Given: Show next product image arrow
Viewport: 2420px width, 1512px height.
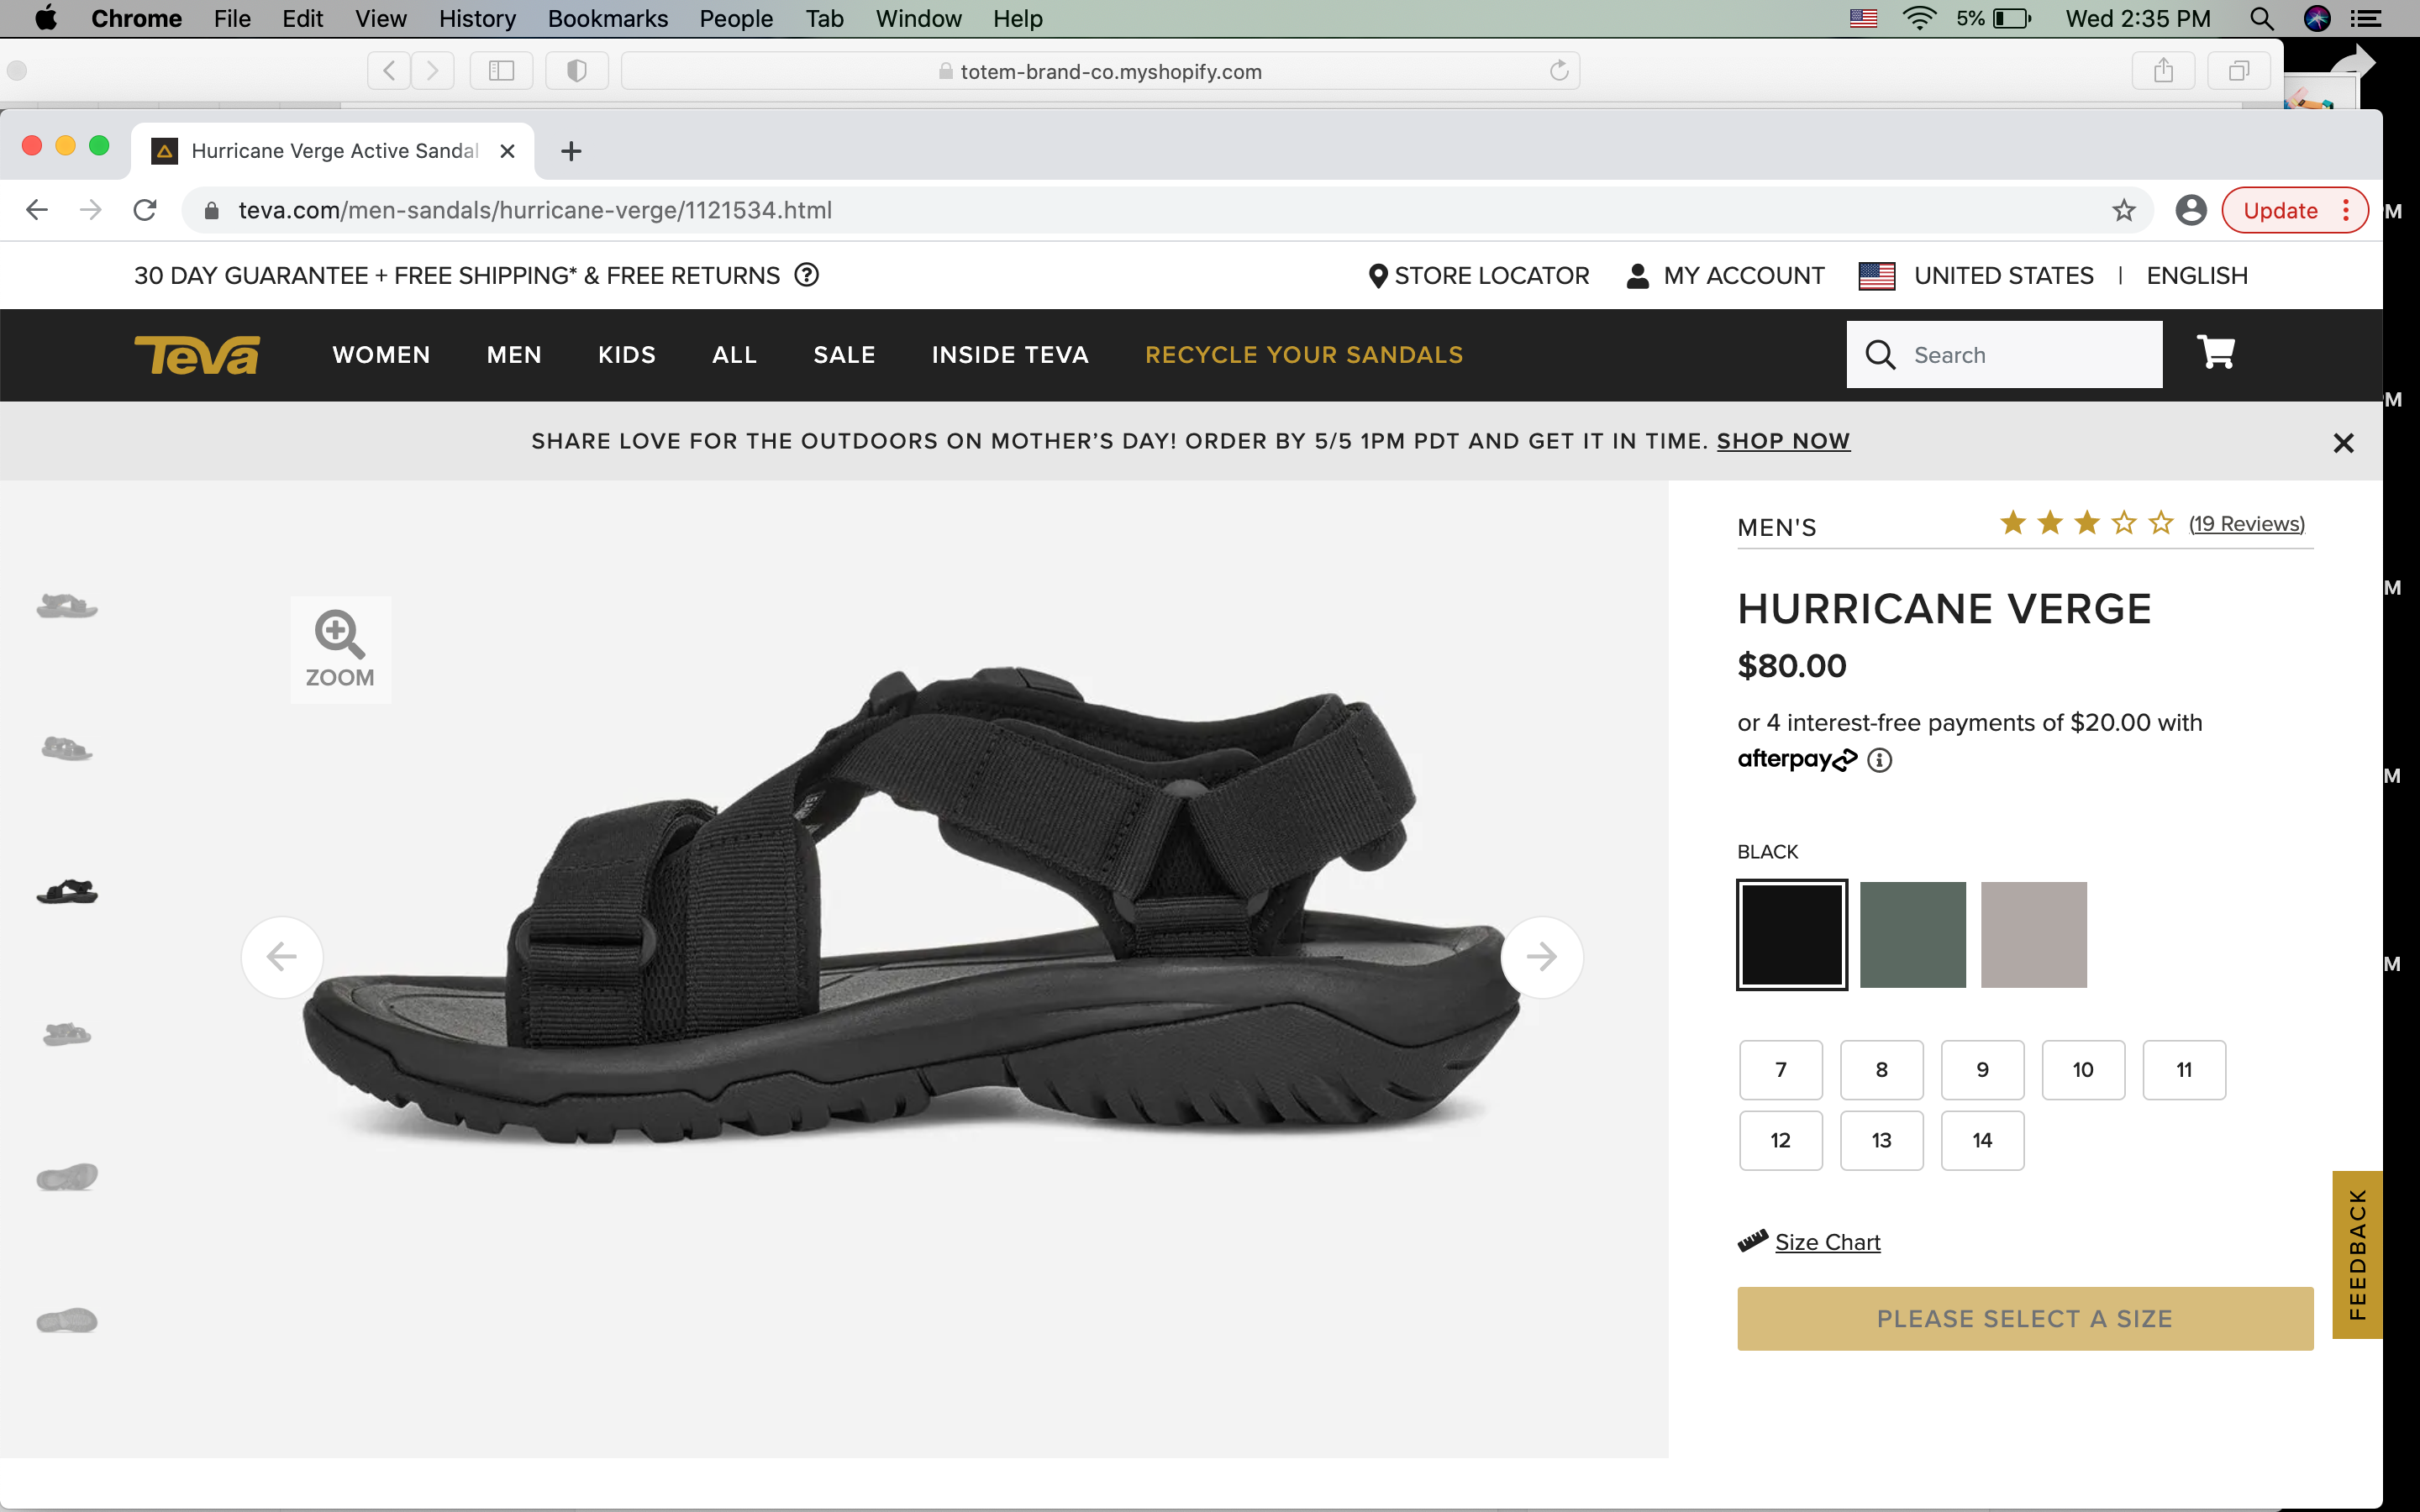Looking at the screenshot, I should 1541,957.
